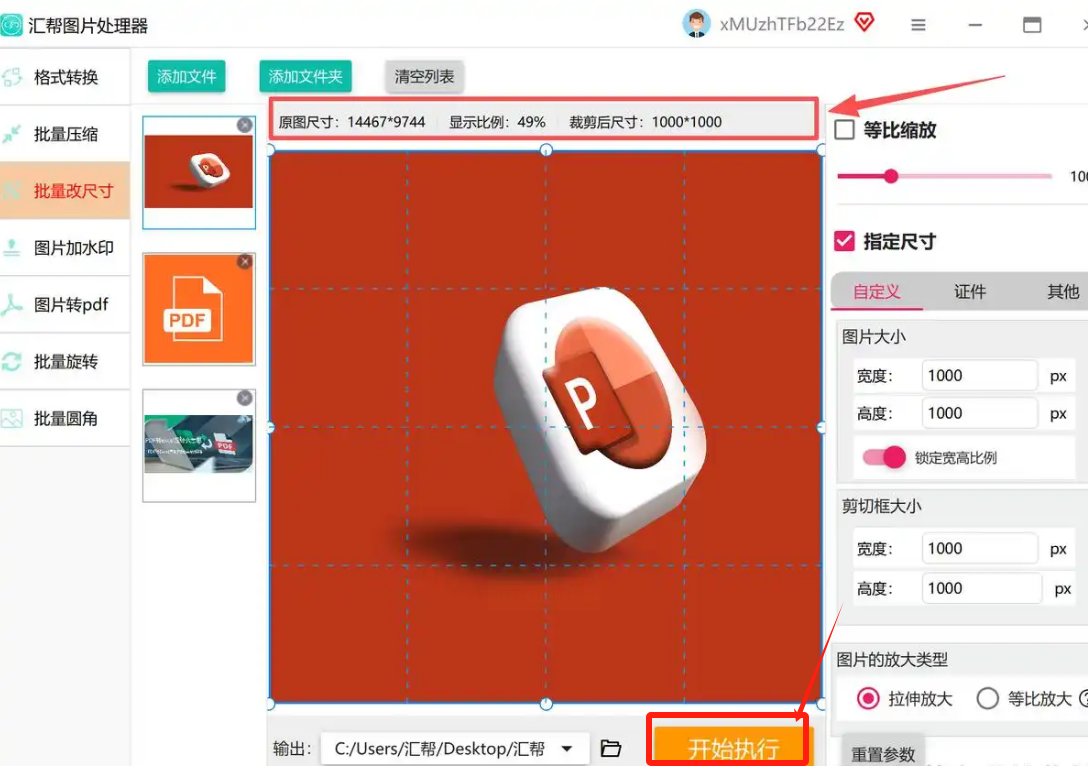Toggle the 锁定宽高比例 switch
Screen dimensions: 1088x766
884,457
